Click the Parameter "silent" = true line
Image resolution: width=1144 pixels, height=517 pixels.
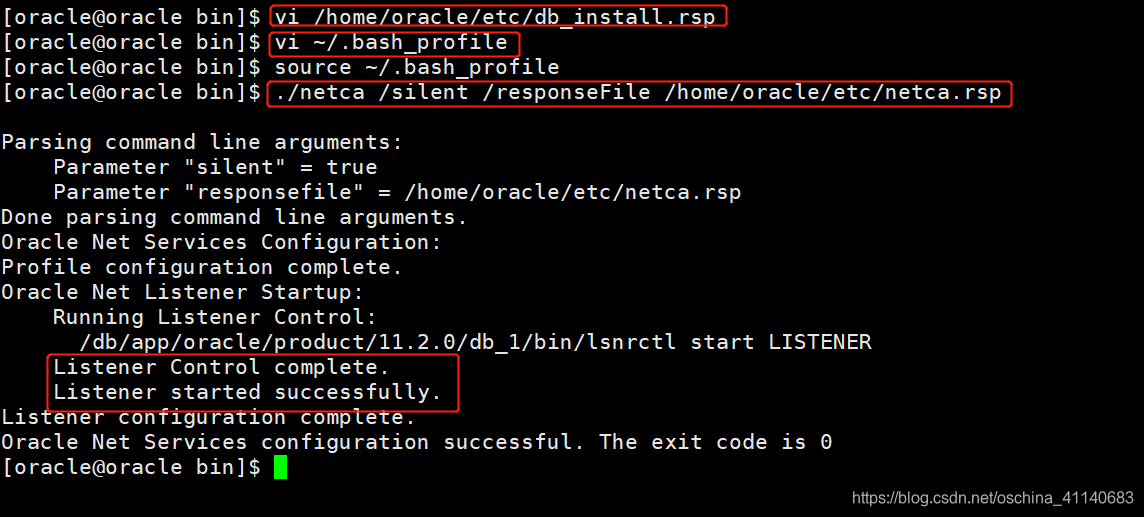(215, 167)
